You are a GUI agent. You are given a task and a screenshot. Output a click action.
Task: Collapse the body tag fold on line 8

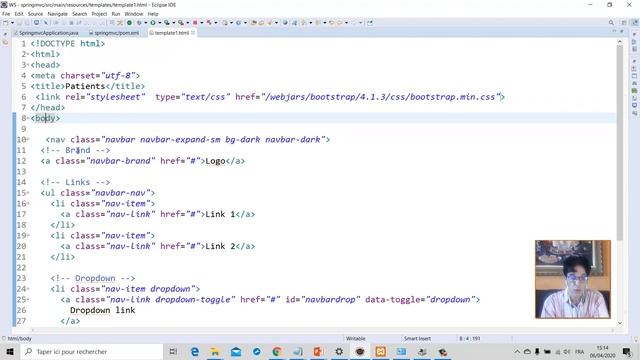[28, 118]
